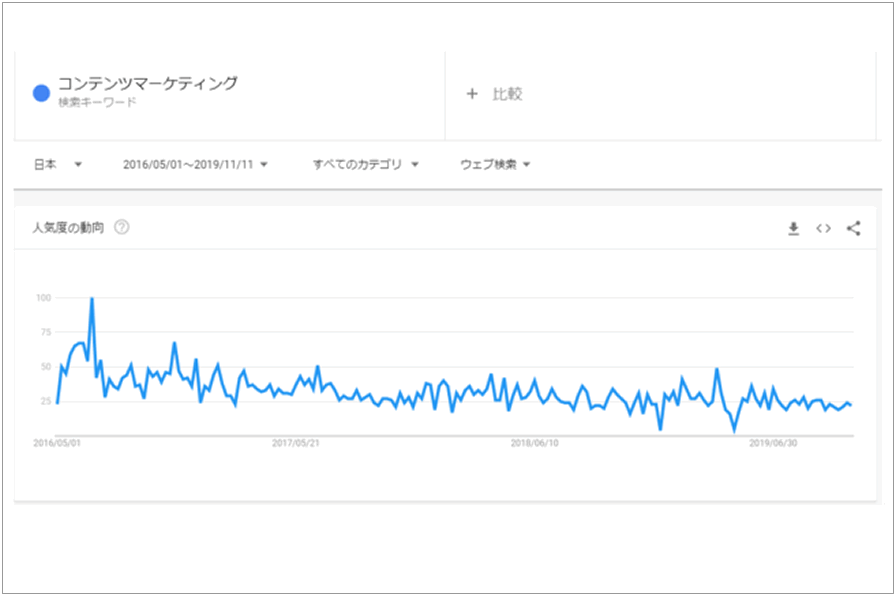The height and width of the screenshot is (596, 896).
Task: Click the 検索キーワード subtitle under the term
Action: pyautogui.click(x=97, y=103)
